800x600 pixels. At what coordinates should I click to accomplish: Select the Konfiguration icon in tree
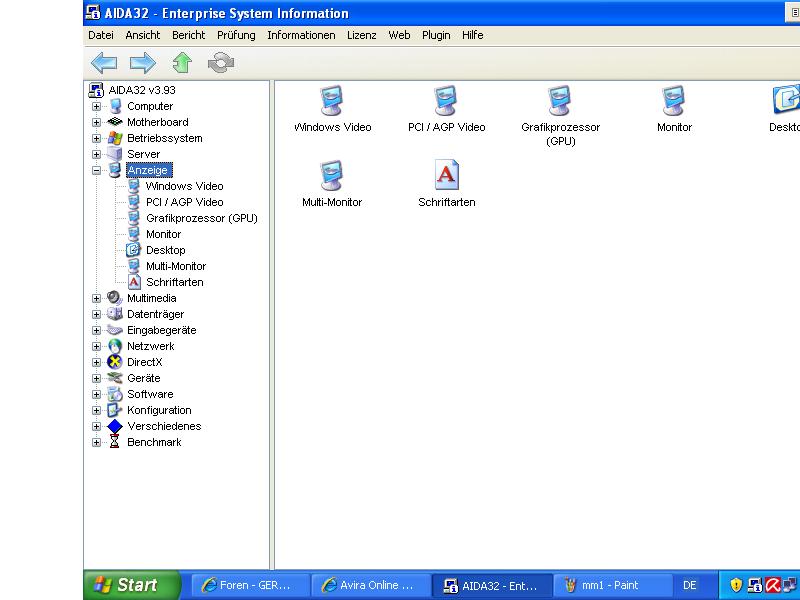pos(115,410)
